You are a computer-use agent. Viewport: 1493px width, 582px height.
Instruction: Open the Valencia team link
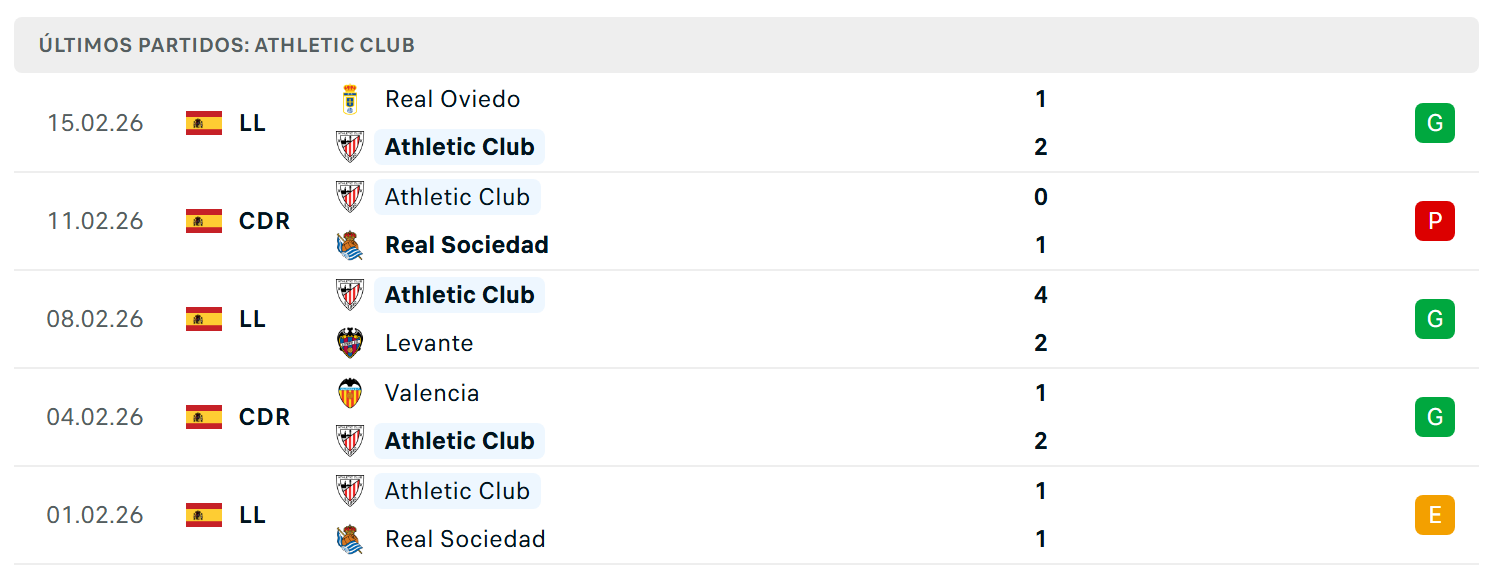(x=432, y=393)
